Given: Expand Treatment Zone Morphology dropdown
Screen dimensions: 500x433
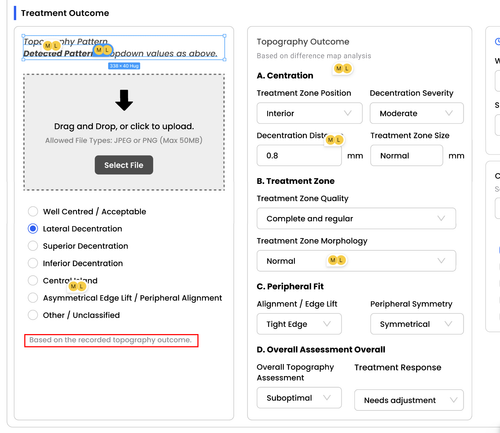Looking at the screenshot, I should point(356,261).
